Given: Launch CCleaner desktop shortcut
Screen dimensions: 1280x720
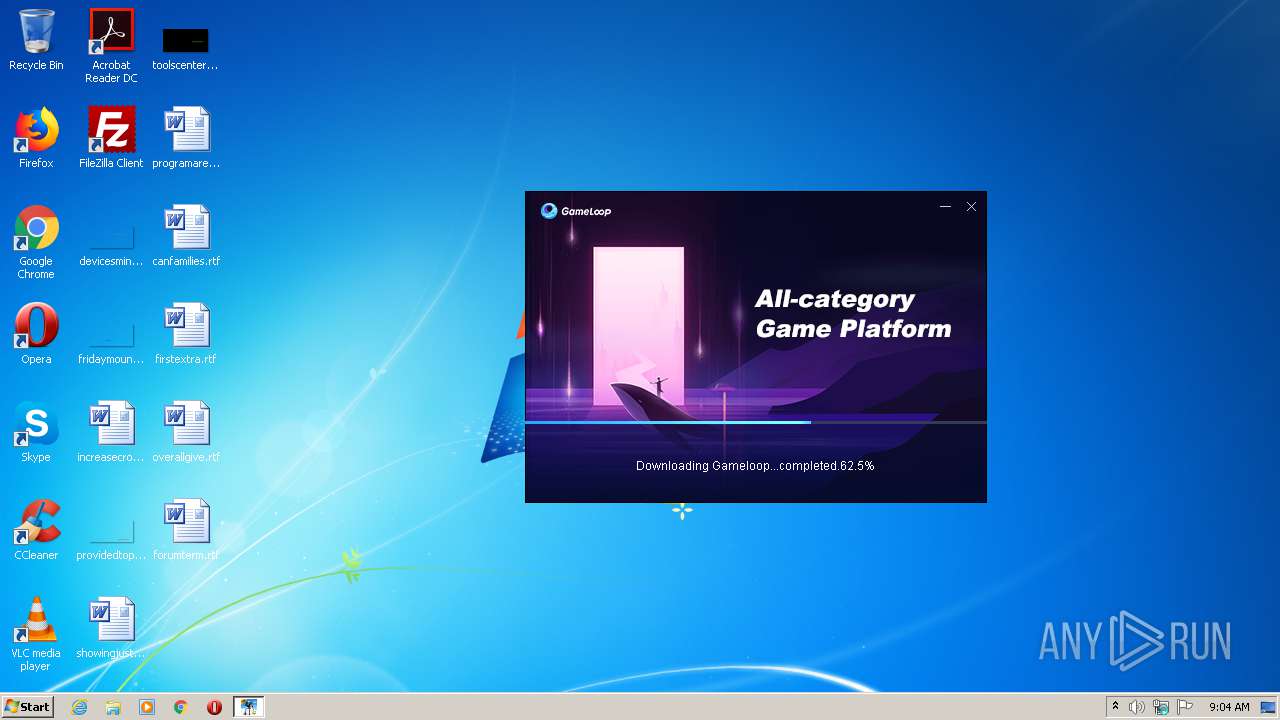Looking at the screenshot, I should coord(36,530).
